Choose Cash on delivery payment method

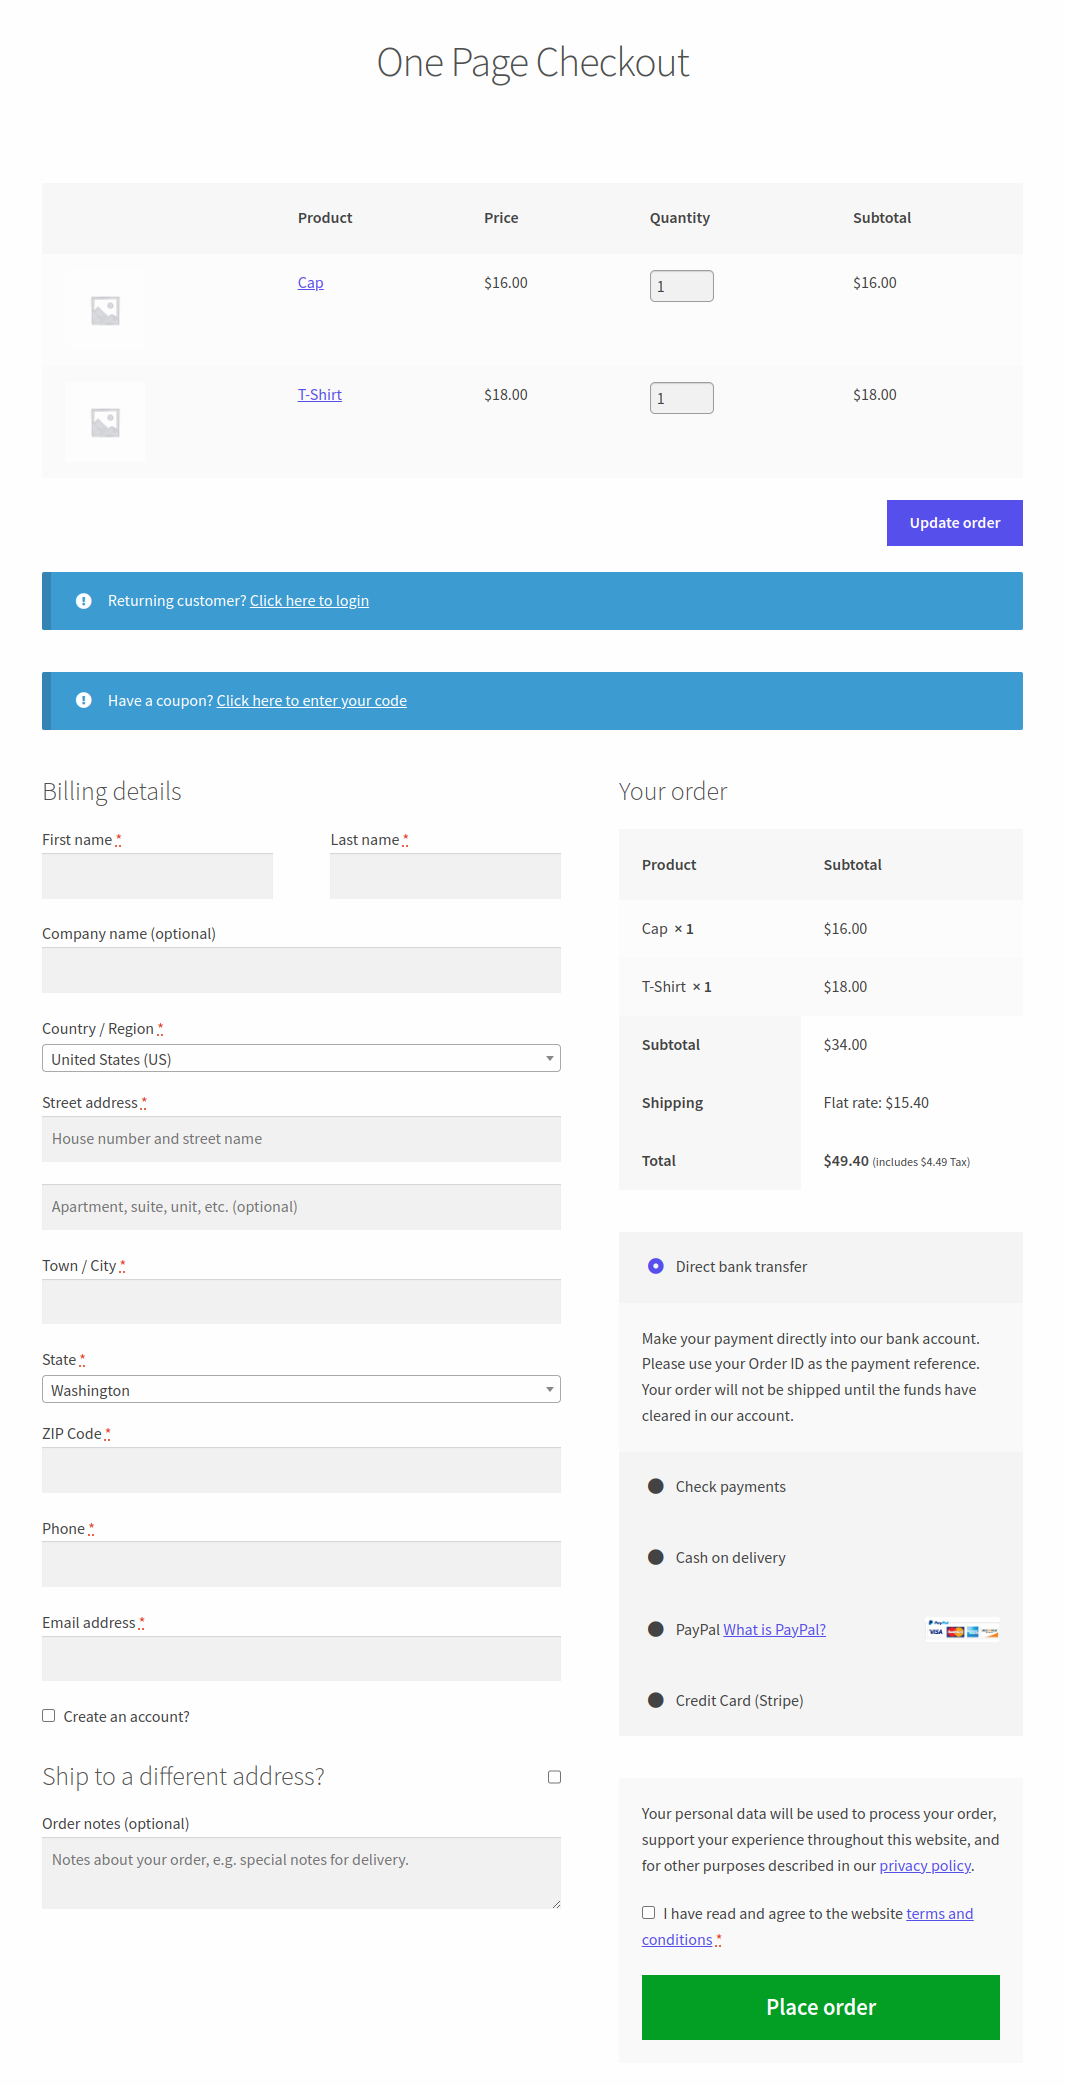click(x=656, y=1558)
